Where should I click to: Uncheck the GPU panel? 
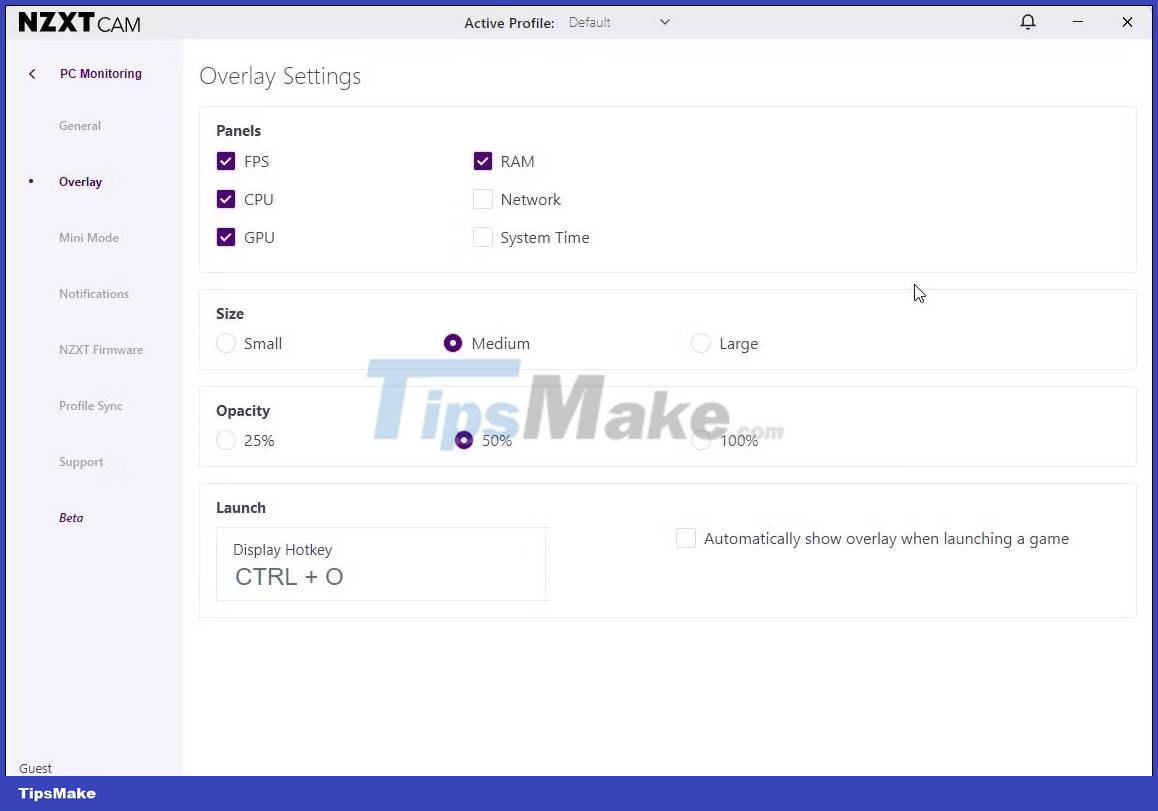click(x=226, y=237)
